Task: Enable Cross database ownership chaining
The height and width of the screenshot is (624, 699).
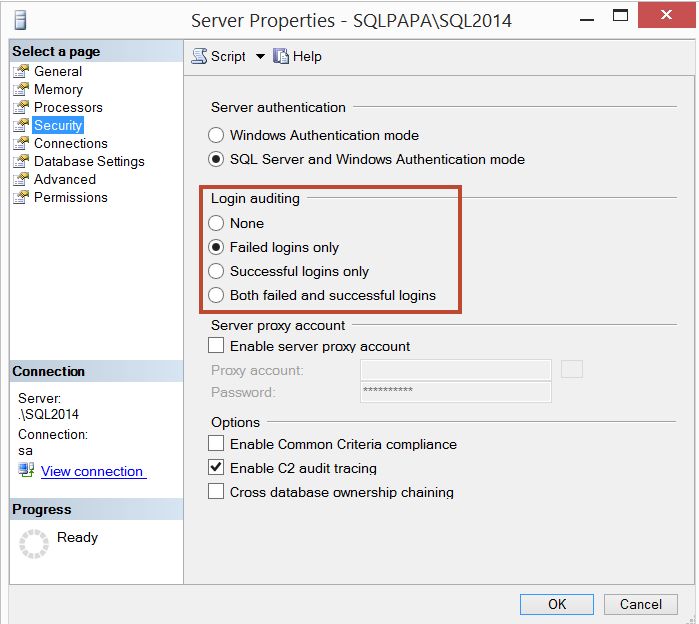Action: point(216,492)
